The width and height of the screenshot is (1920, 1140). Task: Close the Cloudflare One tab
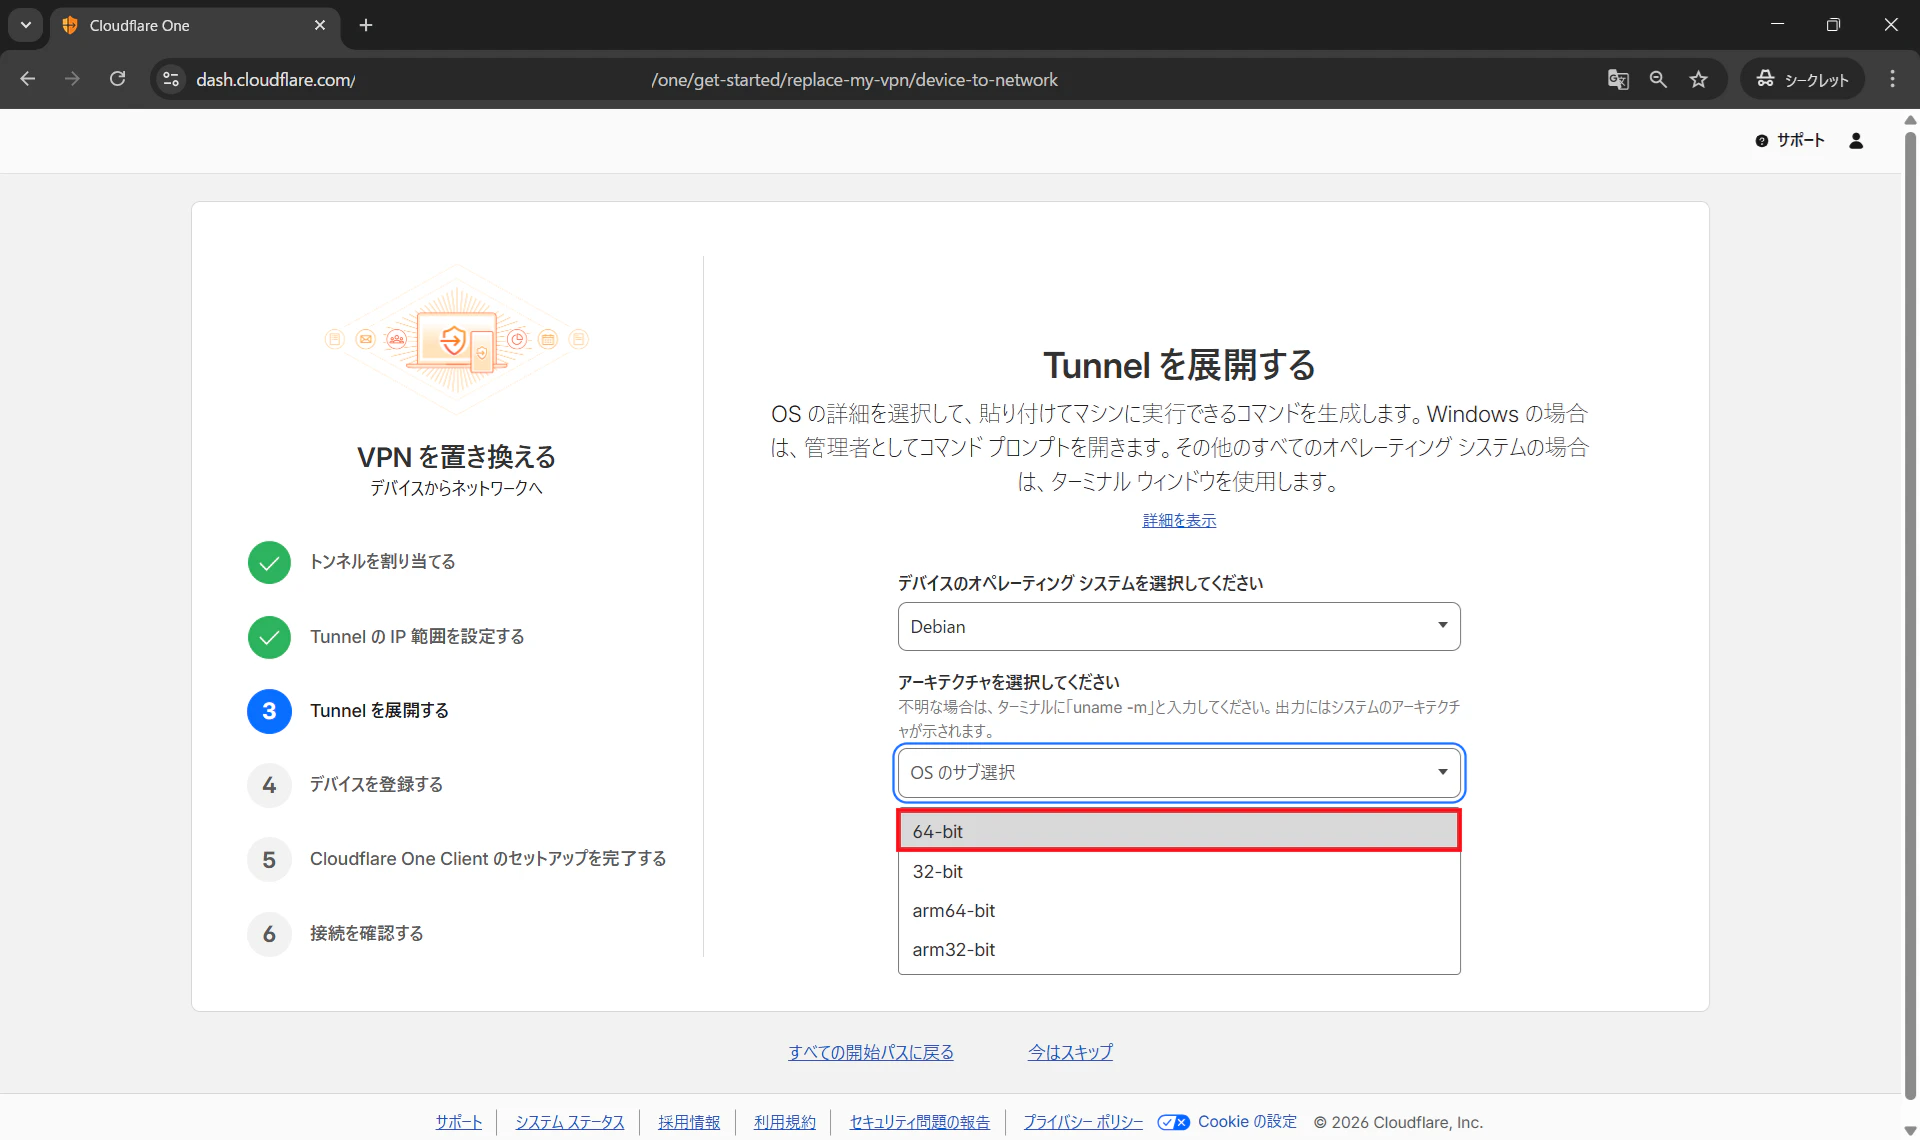point(320,25)
